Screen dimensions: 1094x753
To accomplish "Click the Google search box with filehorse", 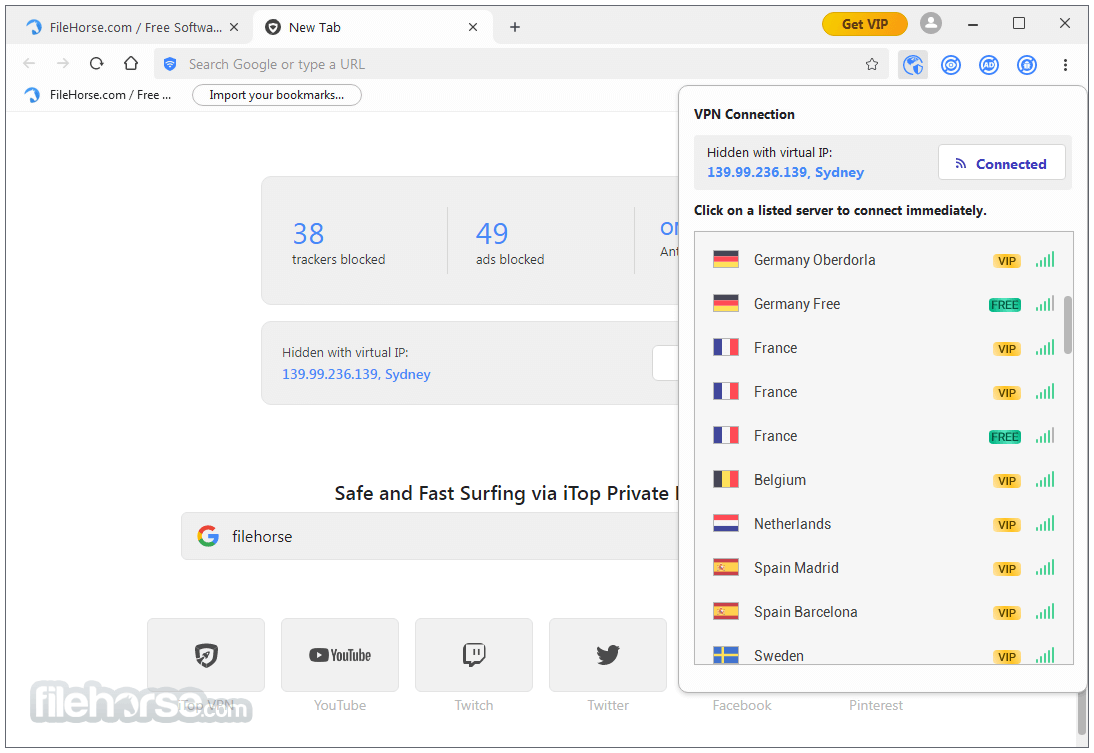I will click(430, 536).
